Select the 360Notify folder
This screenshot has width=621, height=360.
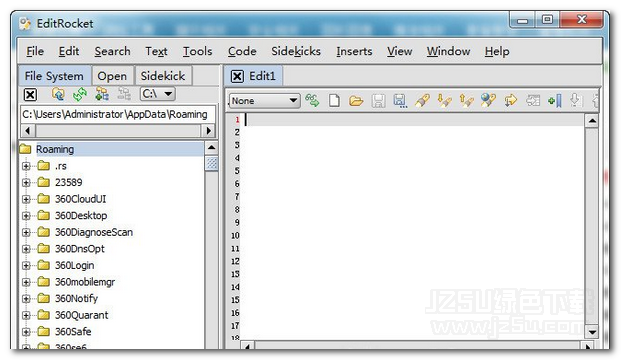point(76,299)
